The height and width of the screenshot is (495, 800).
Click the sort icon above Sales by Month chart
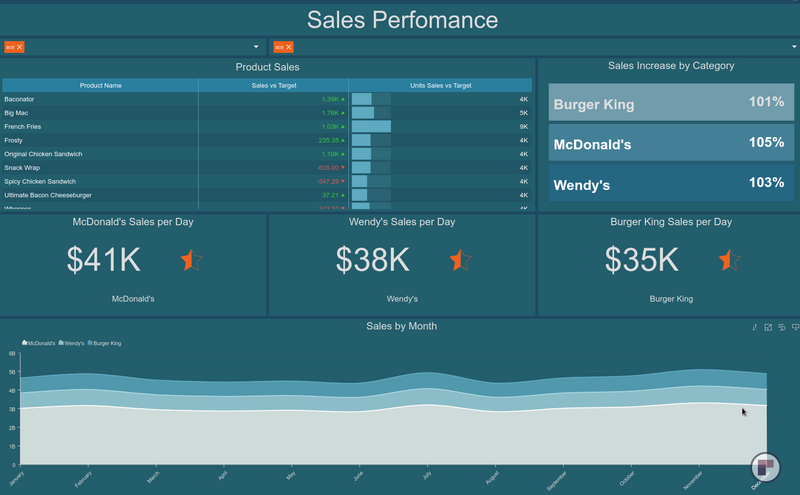[x=755, y=327]
